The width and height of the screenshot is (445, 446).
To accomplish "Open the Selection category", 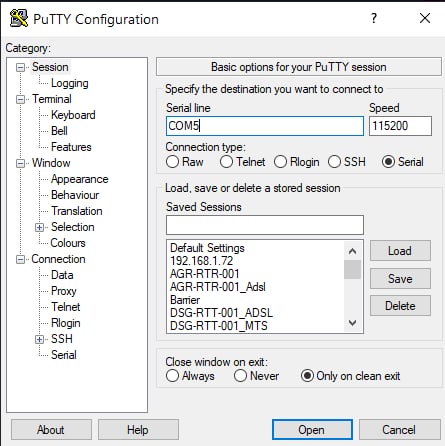I will 73,227.
